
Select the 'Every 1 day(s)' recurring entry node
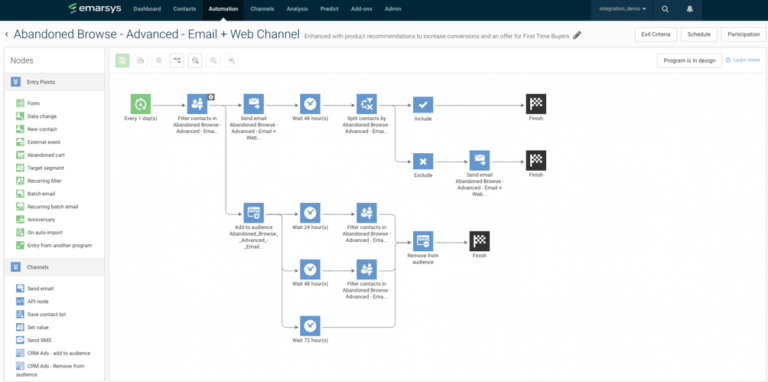141,104
